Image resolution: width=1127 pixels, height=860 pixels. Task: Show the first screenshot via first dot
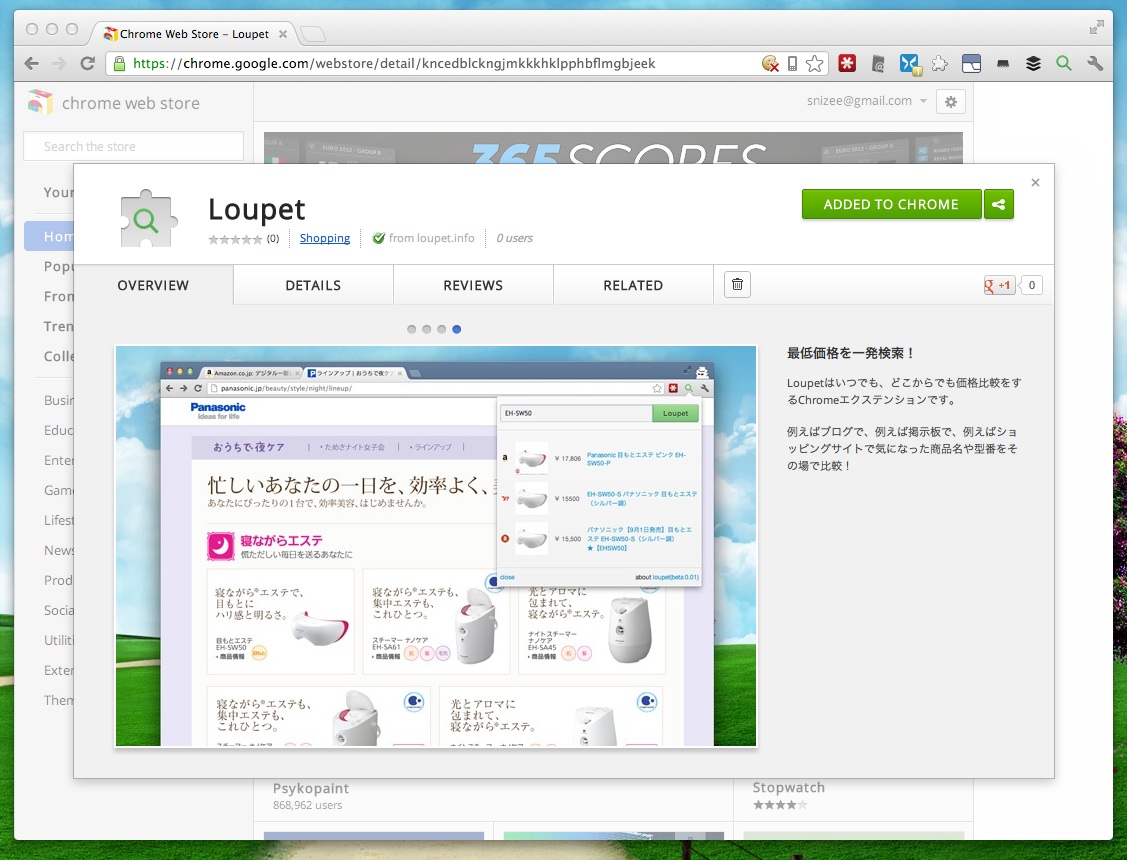pyautogui.click(x=411, y=329)
